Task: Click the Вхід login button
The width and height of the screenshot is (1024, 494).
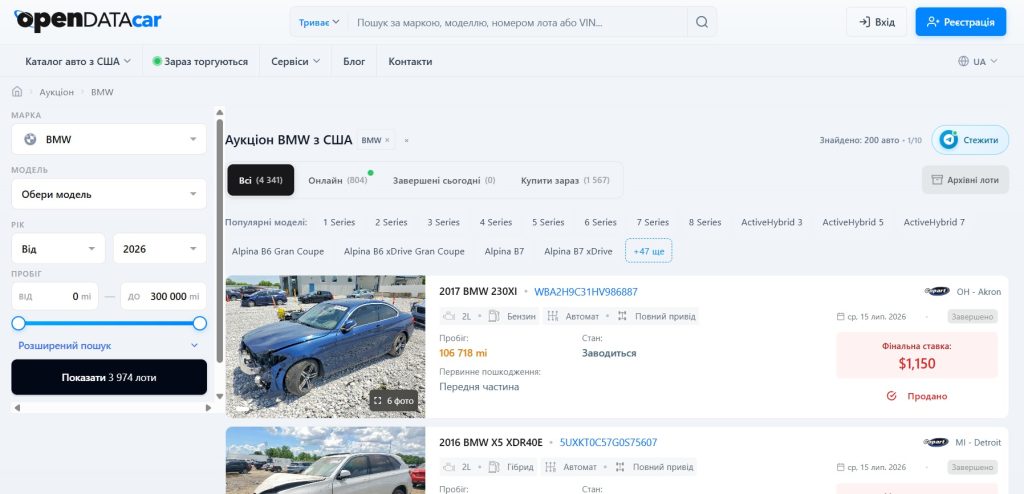Action: (x=876, y=22)
